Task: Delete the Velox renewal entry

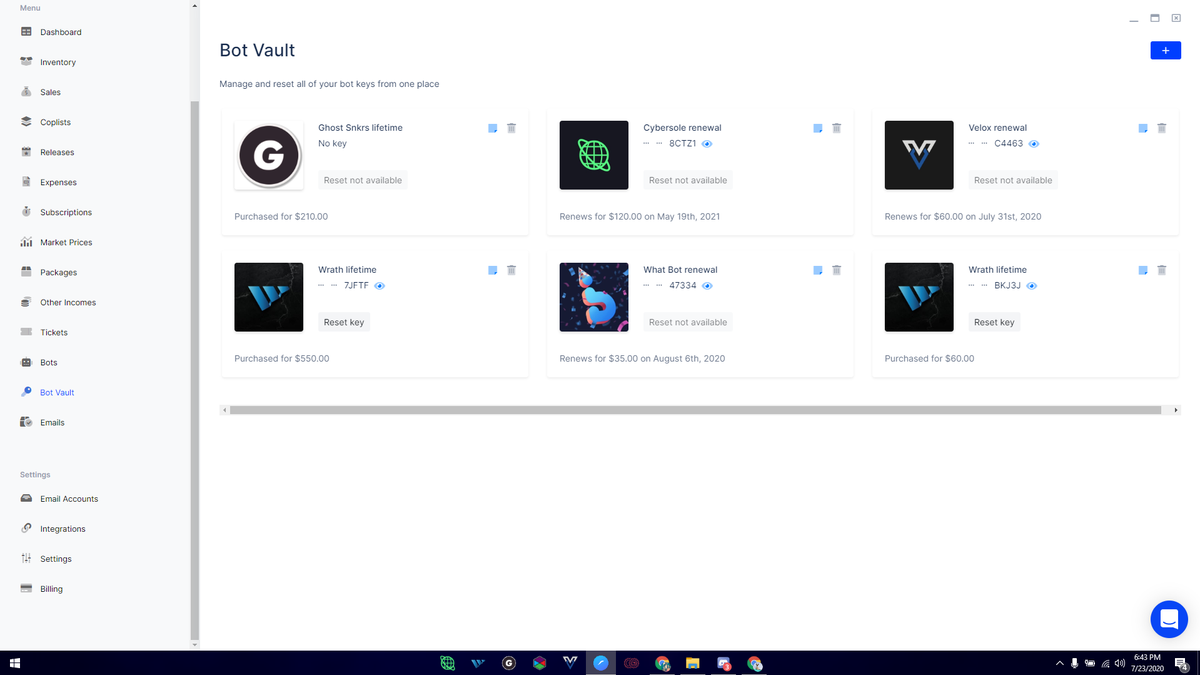Action: (x=1161, y=128)
